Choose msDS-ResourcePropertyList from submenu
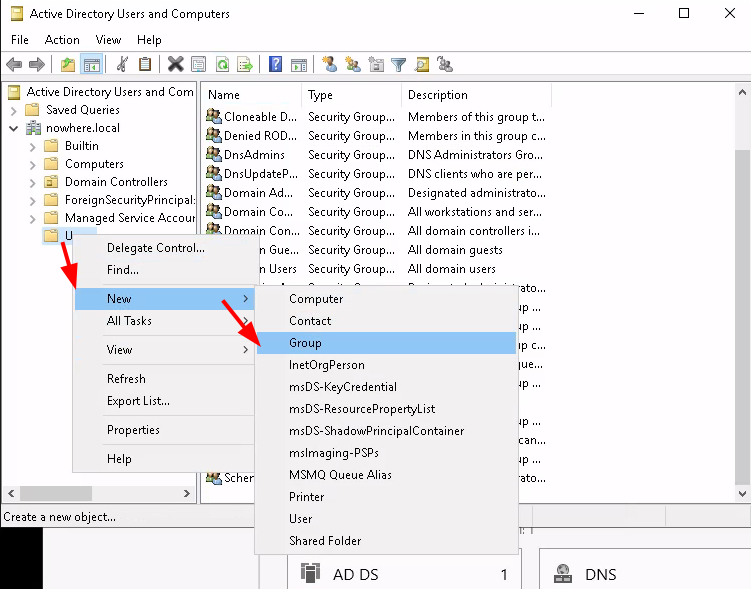This screenshot has width=751, height=589. pyautogui.click(x=387, y=409)
